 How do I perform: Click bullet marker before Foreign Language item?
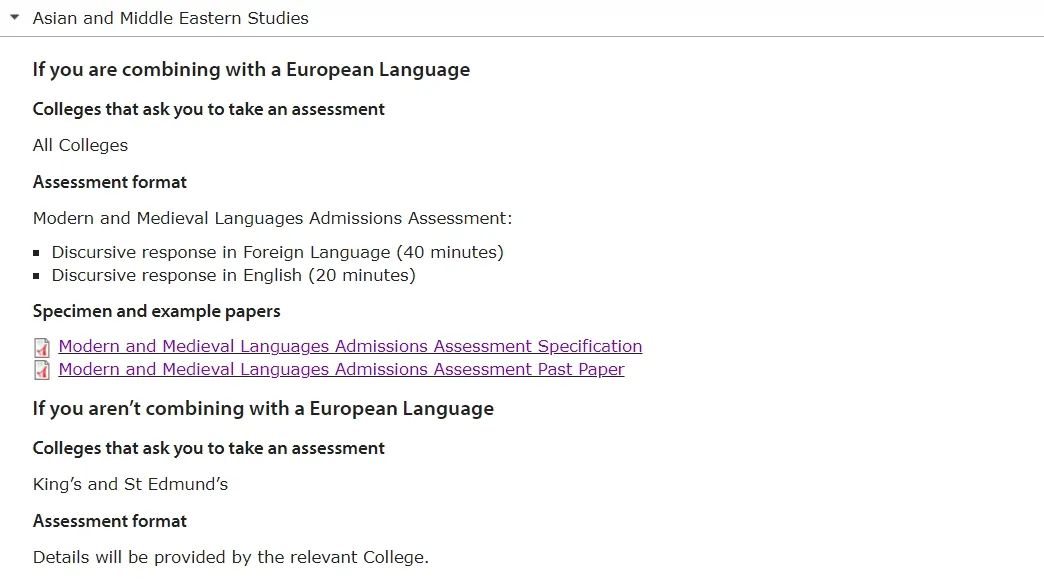coord(36,253)
